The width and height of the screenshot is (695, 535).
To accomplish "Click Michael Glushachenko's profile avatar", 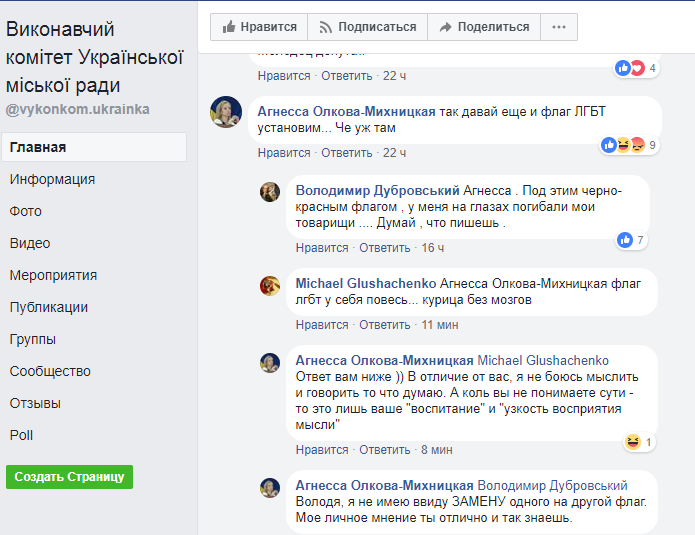I will pos(270,285).
